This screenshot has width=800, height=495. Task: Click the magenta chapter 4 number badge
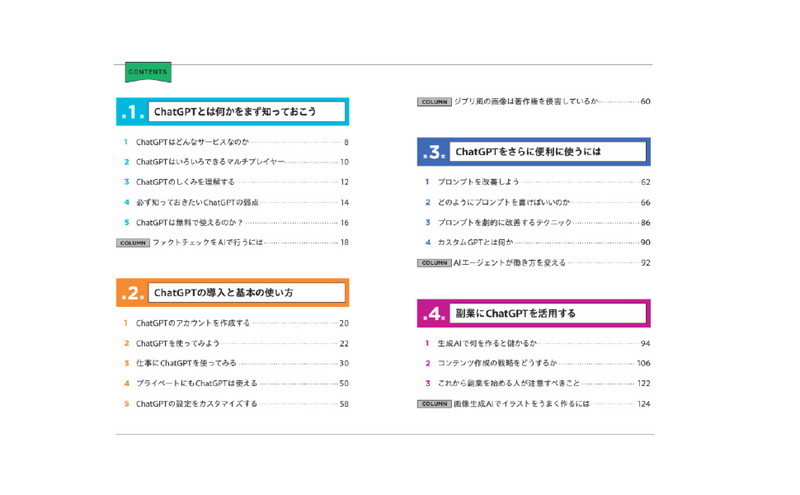coord(434,314)
